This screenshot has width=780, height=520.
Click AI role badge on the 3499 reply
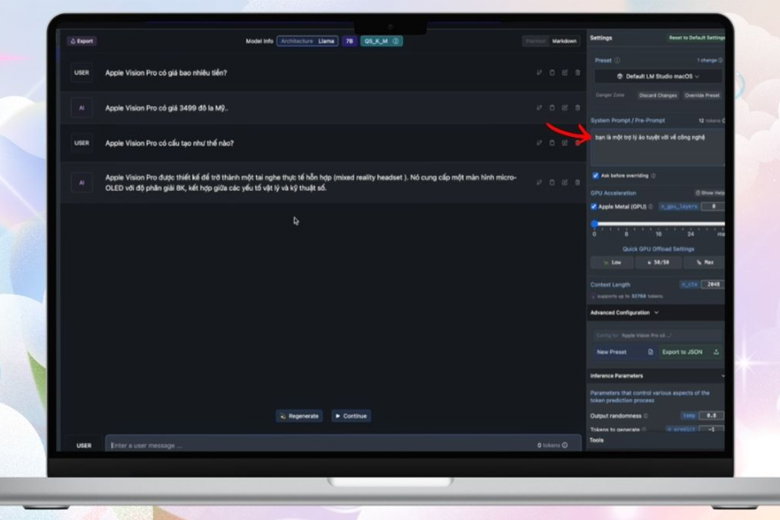[x=82, y=108]
